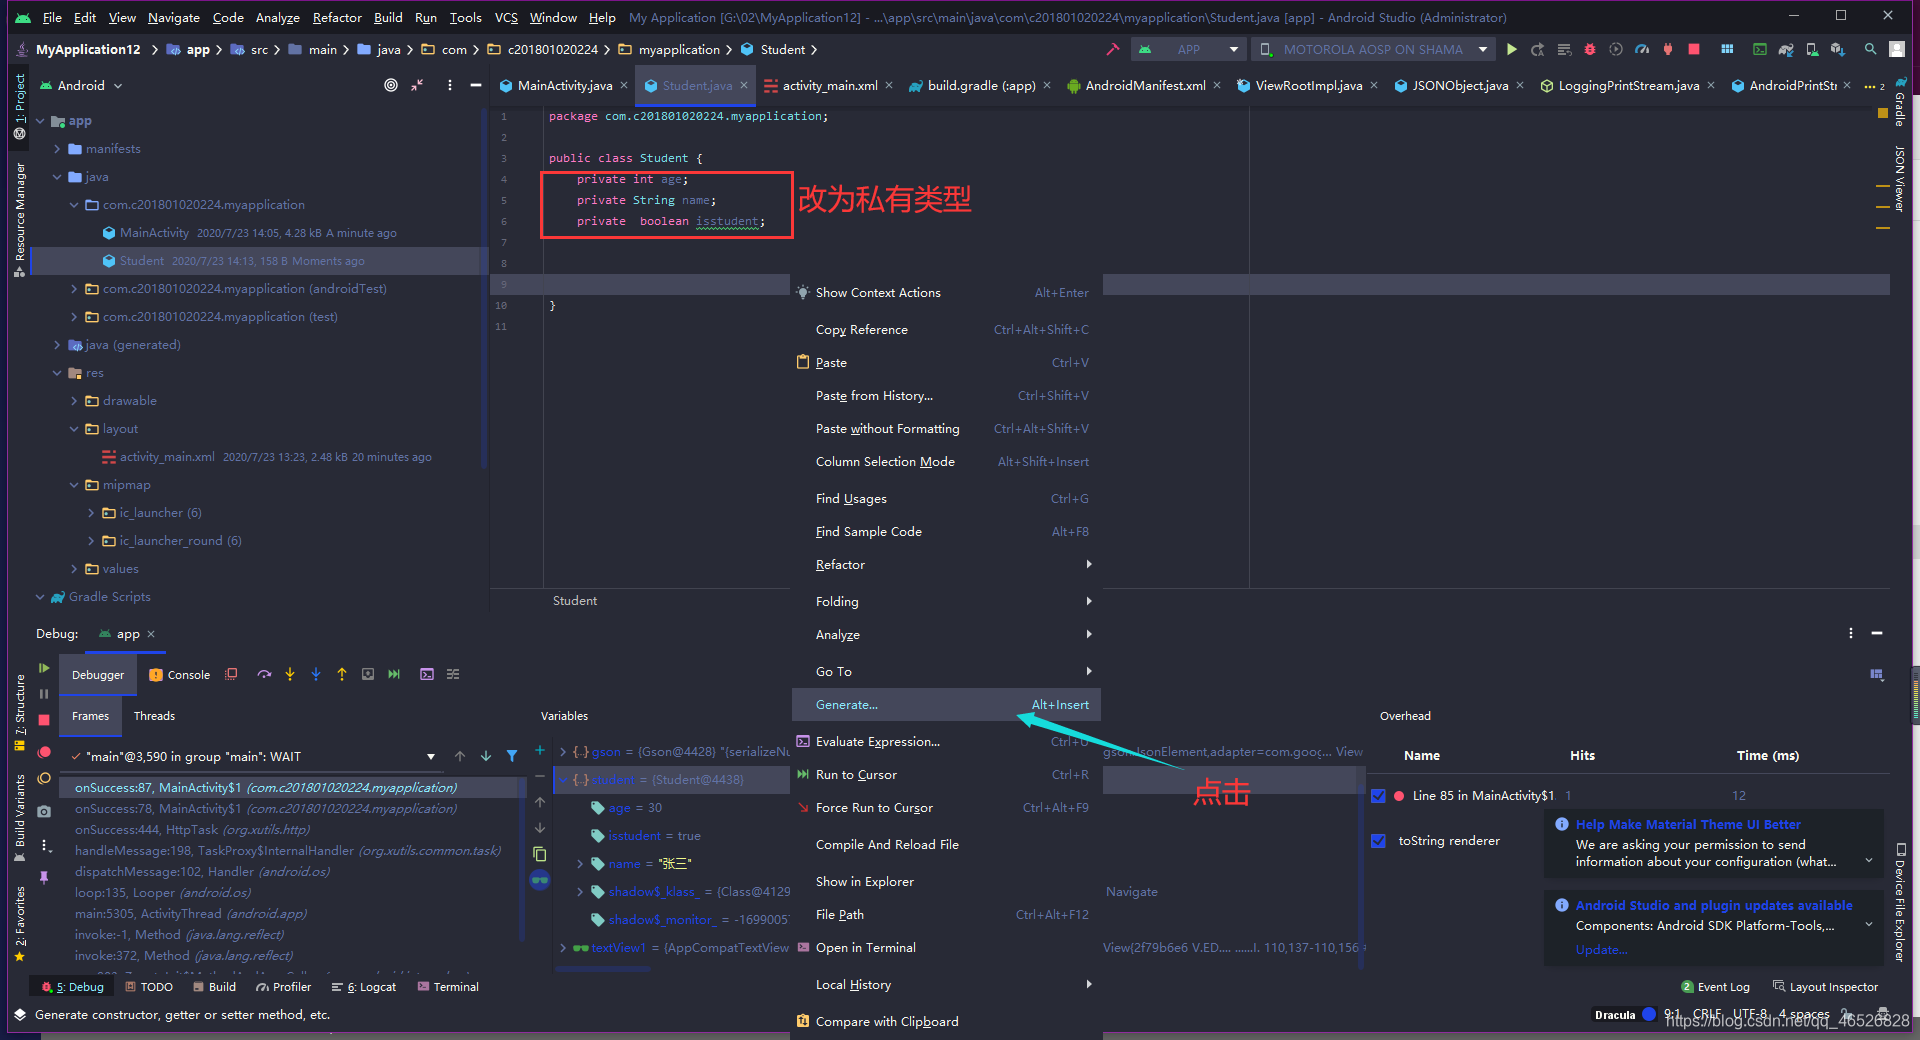Click the red bug Debug app icon
This screenshot has width=1920, height=1040.
(x=1590, y=49)
